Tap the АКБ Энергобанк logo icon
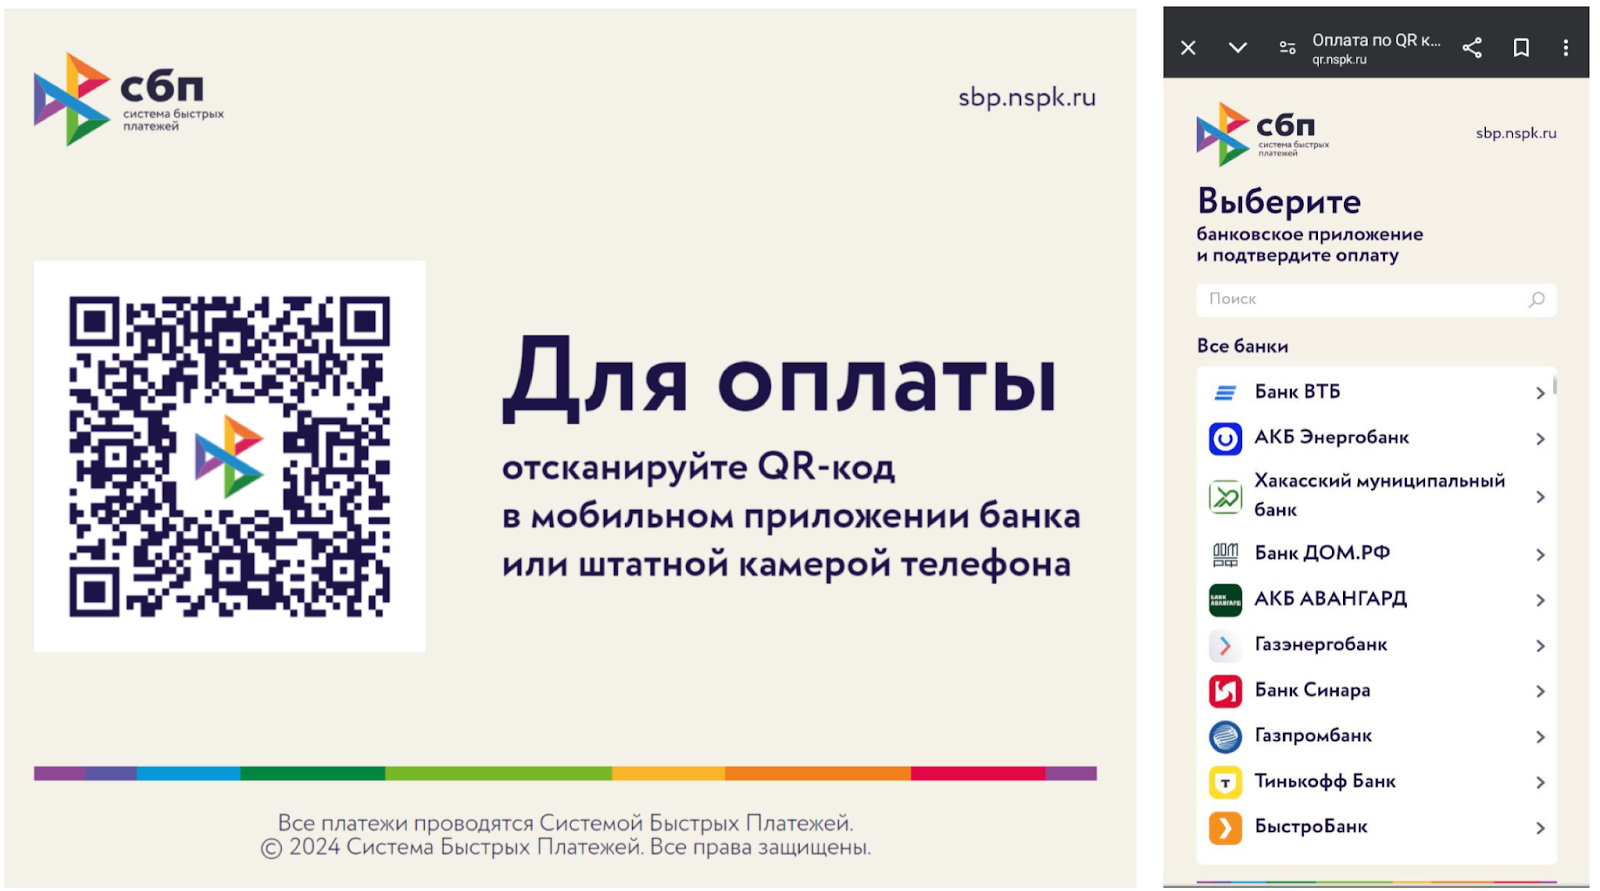This screenshot has width=1600, height=891. (1225, 438)
